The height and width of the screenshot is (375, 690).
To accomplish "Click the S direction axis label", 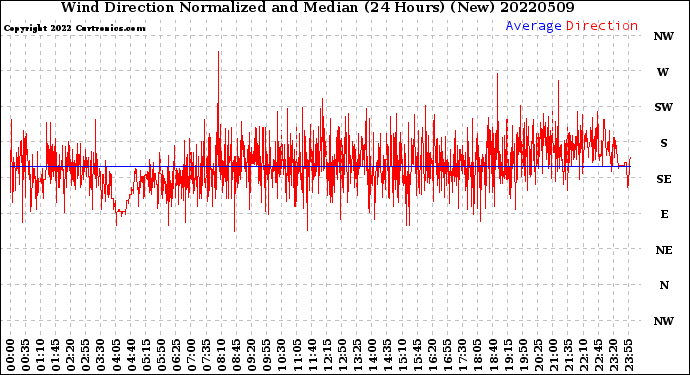I will pyautogui.click(x=664, y=143).
